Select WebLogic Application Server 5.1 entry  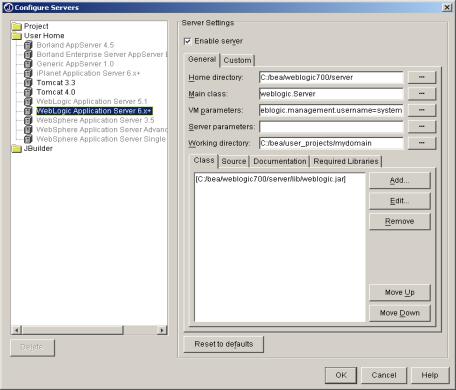[92, 101]
